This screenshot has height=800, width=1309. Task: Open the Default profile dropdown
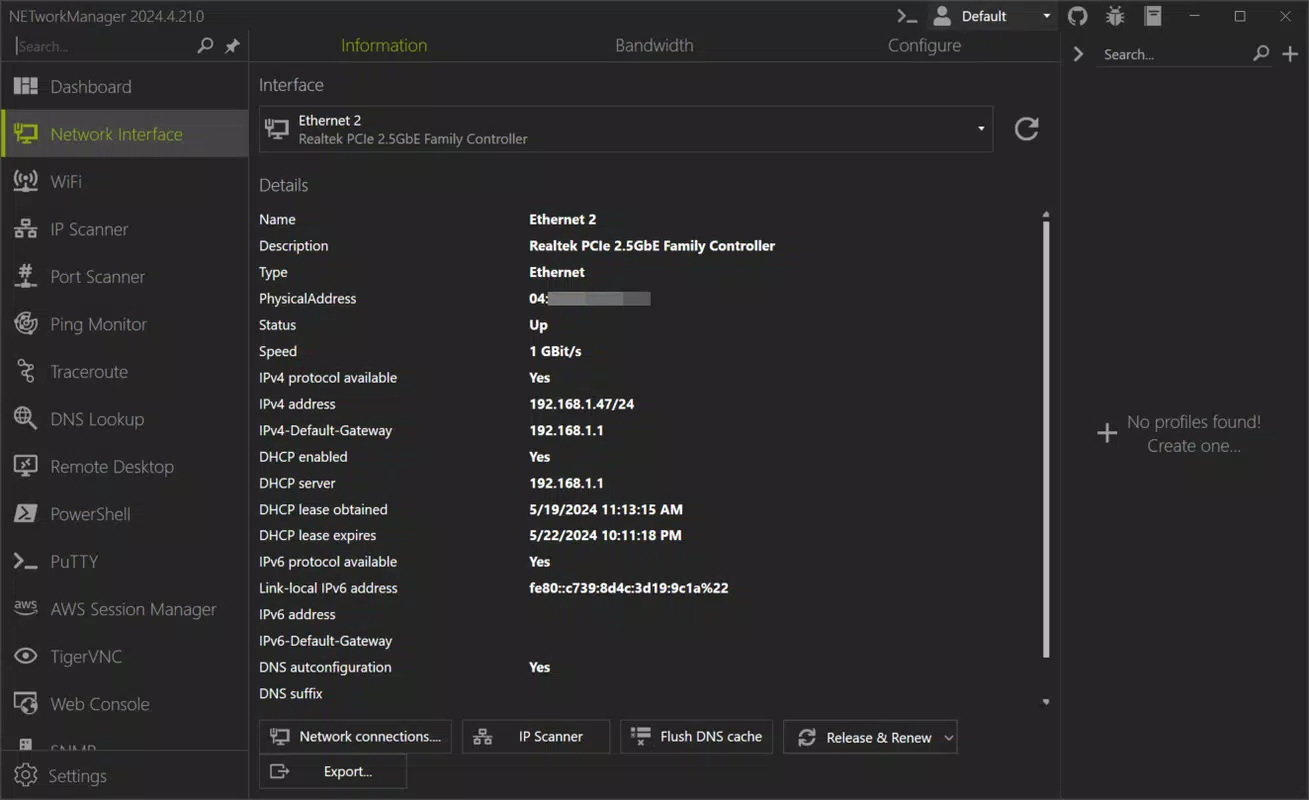tap(992, 16)
